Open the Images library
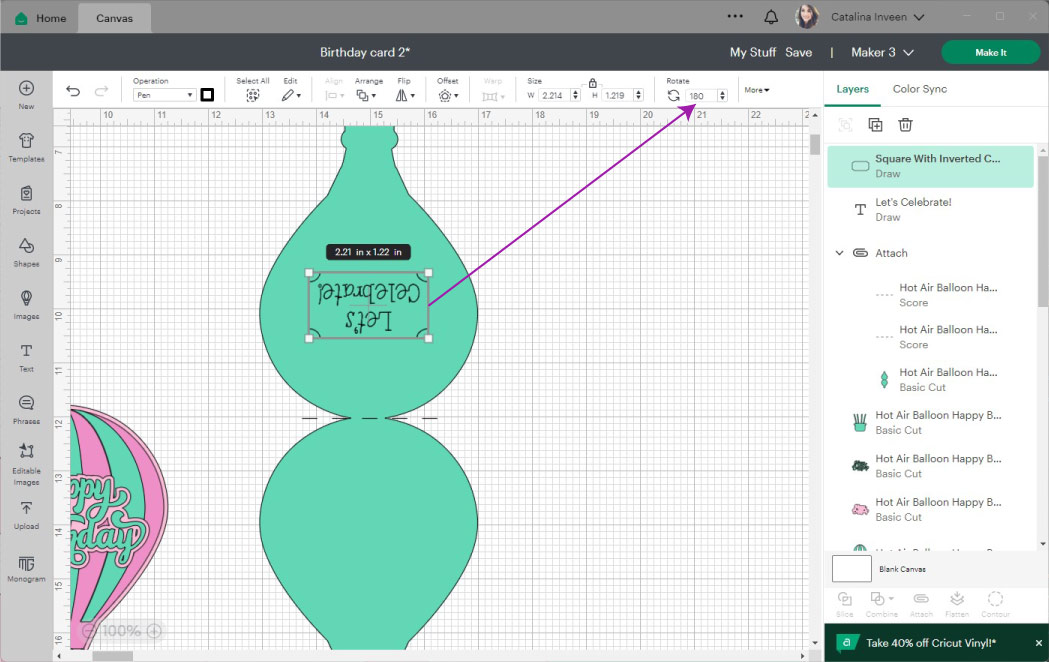This screenshot has height=662, width=1049. click(26, 304)
